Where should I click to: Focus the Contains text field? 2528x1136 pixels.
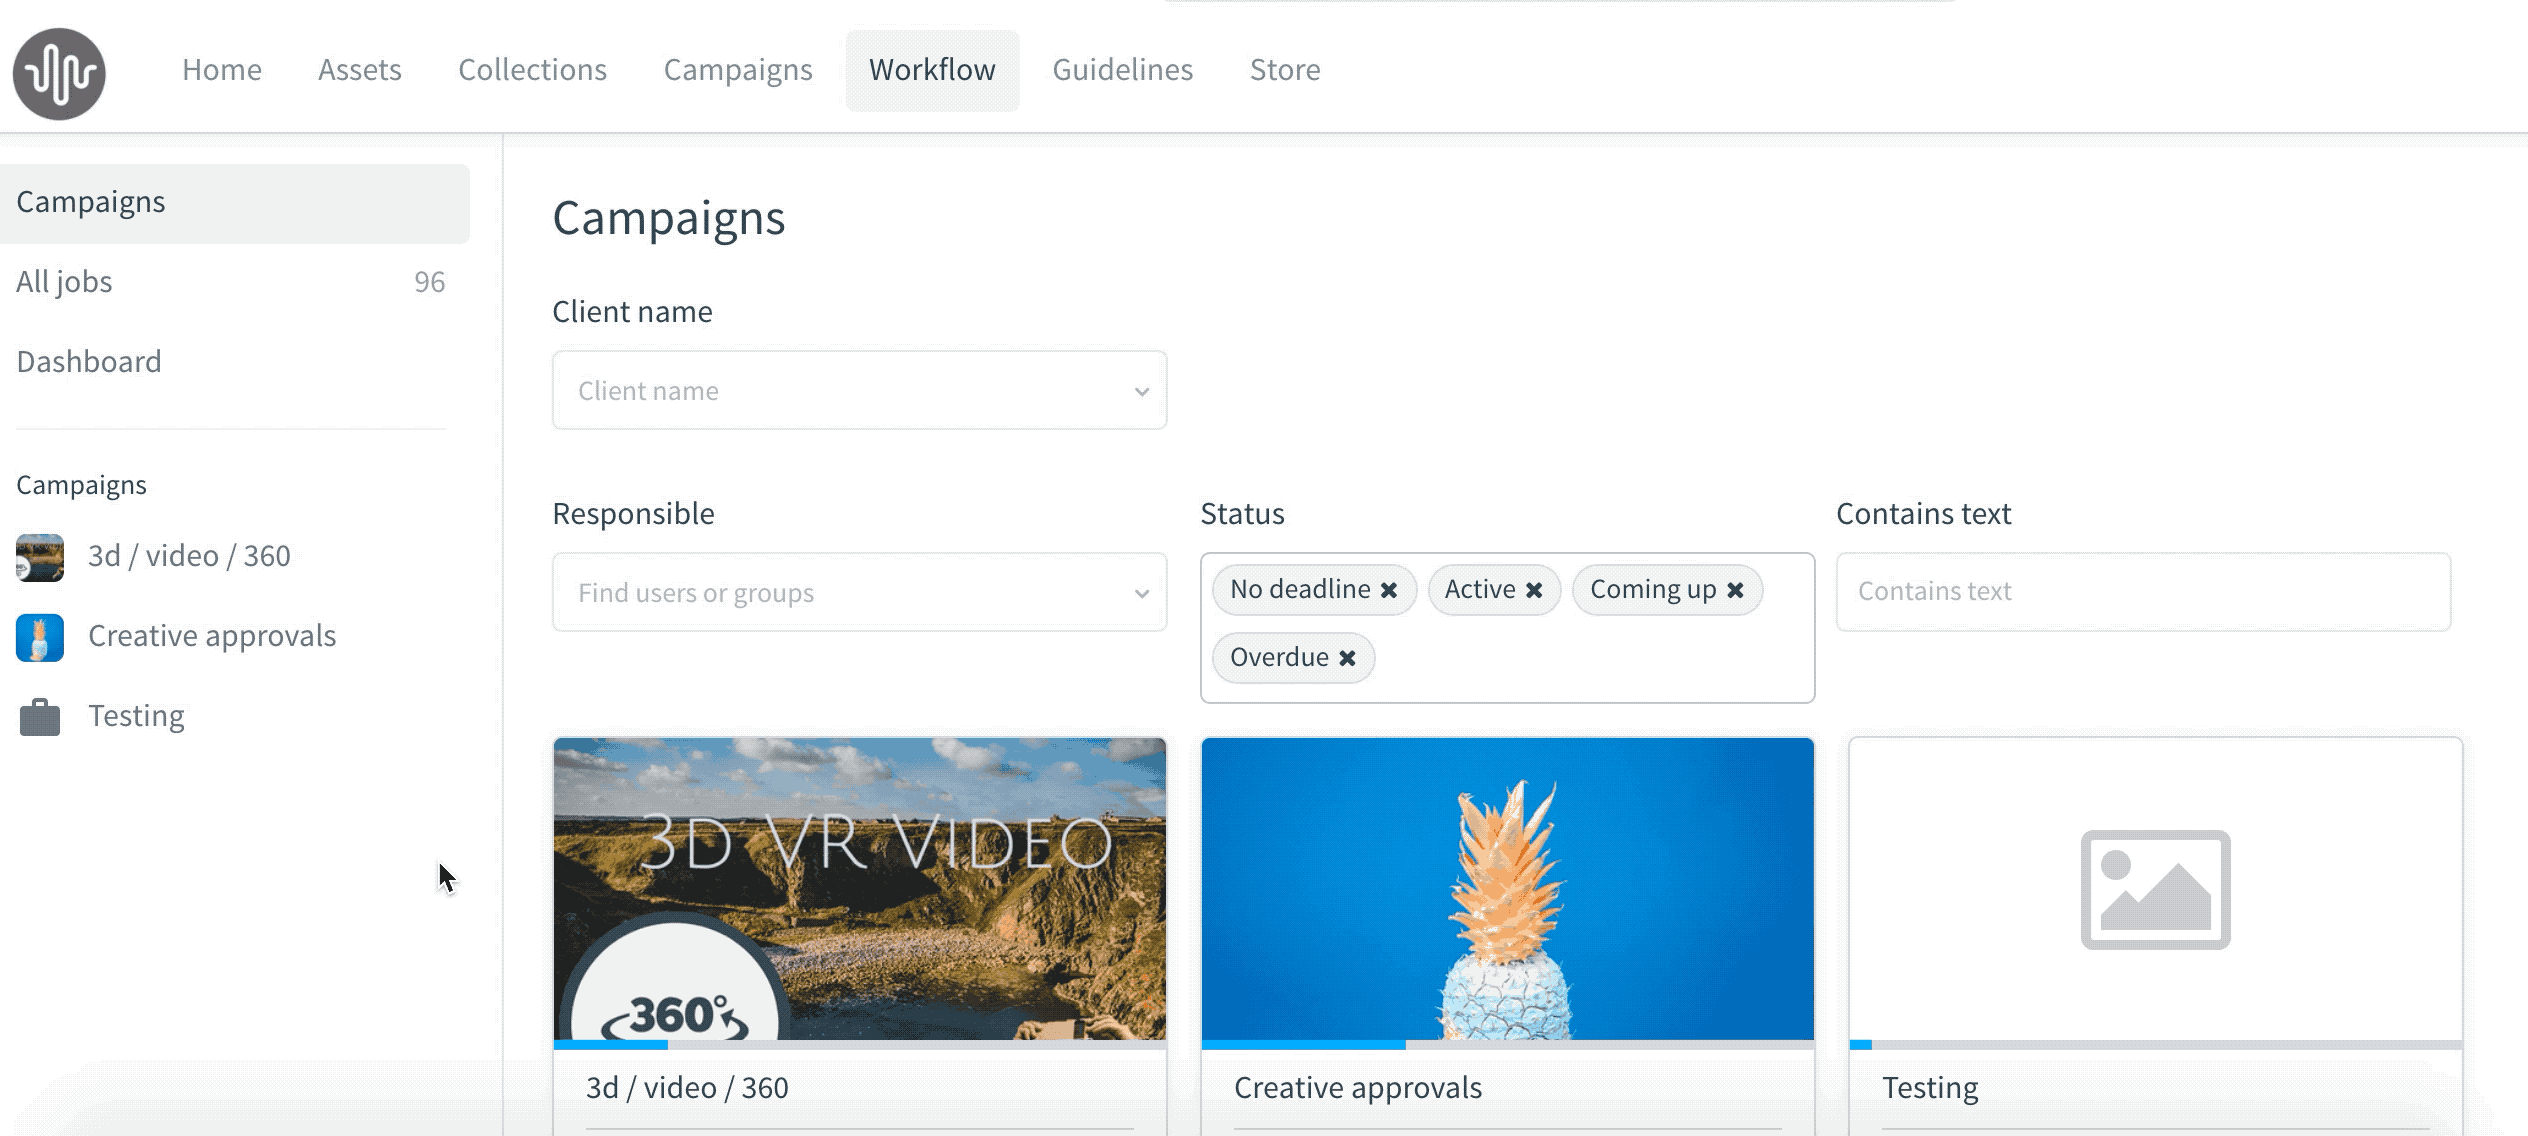pos(2143,592)
